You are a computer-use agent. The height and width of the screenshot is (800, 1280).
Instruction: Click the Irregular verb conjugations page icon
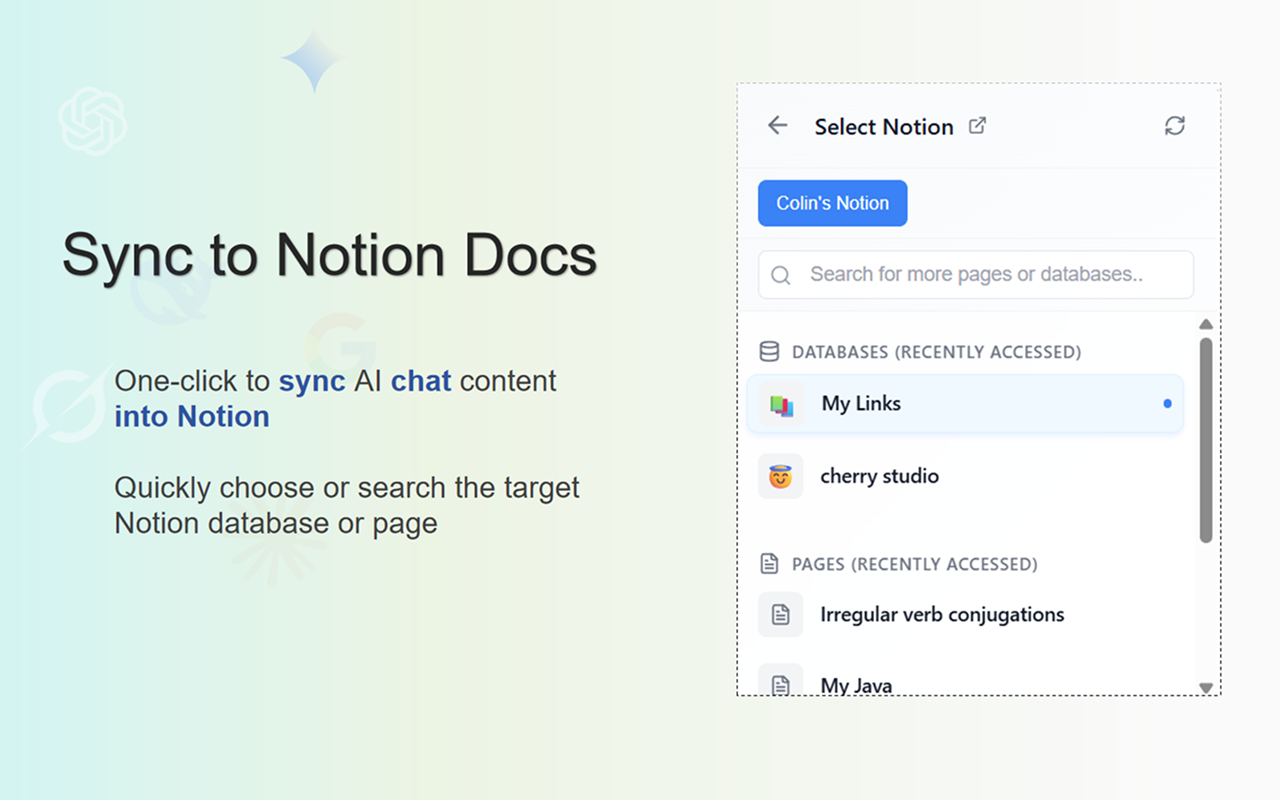pos(780,615)
